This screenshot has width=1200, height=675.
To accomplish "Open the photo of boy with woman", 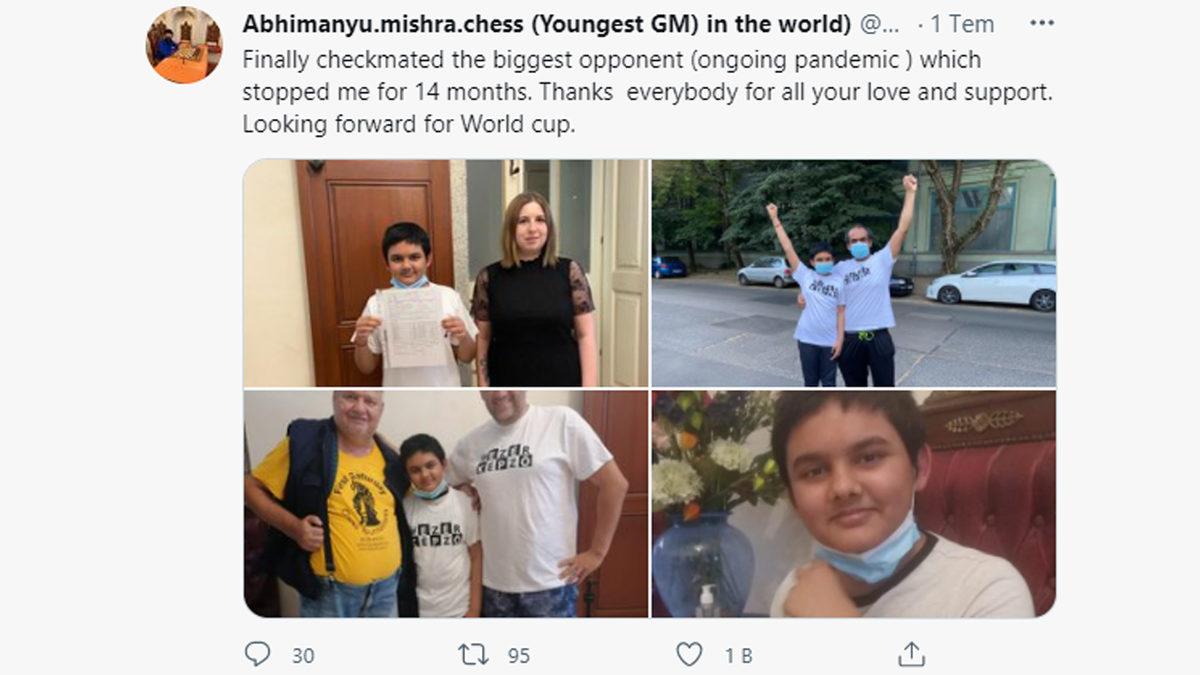I will coord(446,273).
